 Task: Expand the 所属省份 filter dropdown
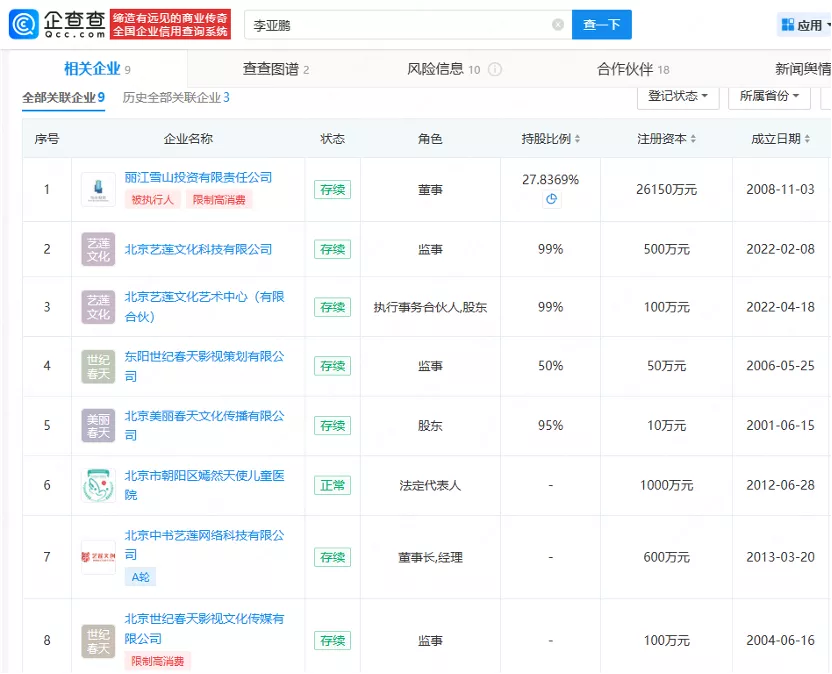(x=770, y=96)
